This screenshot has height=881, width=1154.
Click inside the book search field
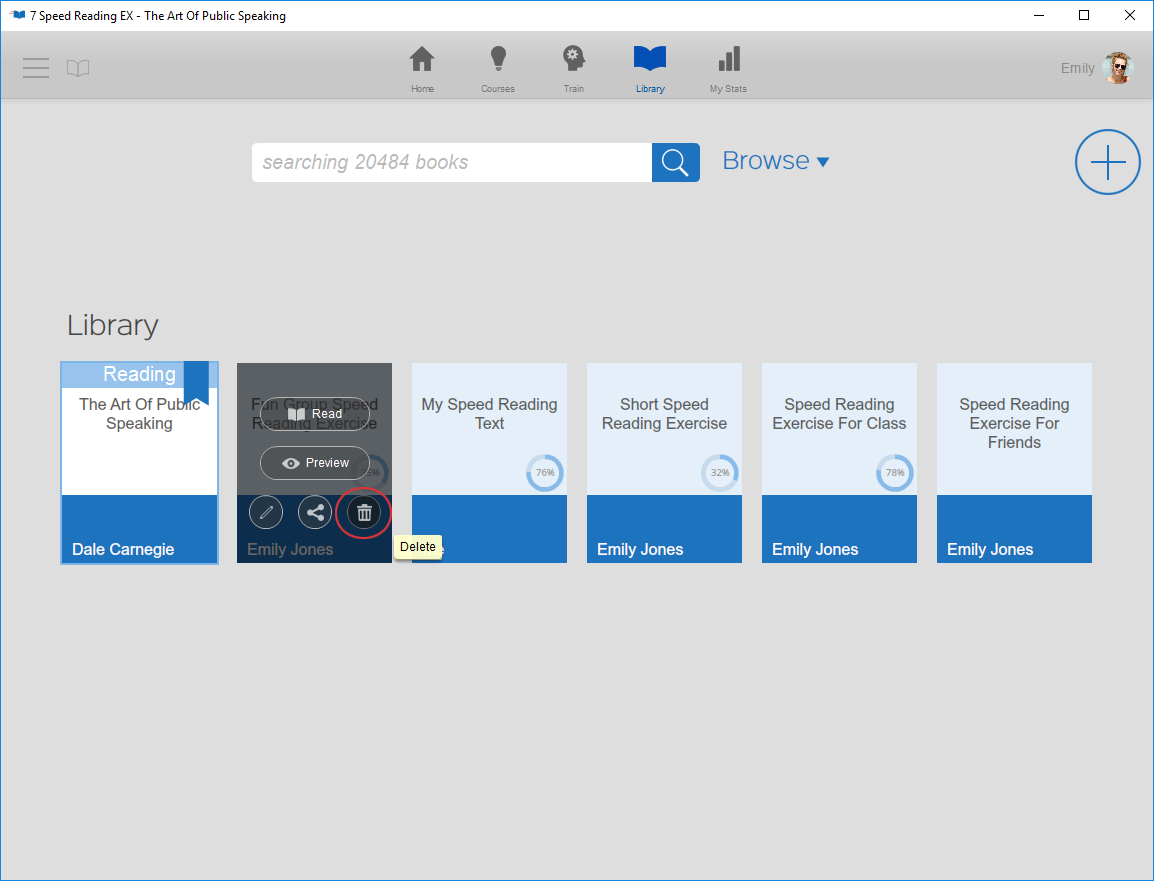click(x=450, y=162)
